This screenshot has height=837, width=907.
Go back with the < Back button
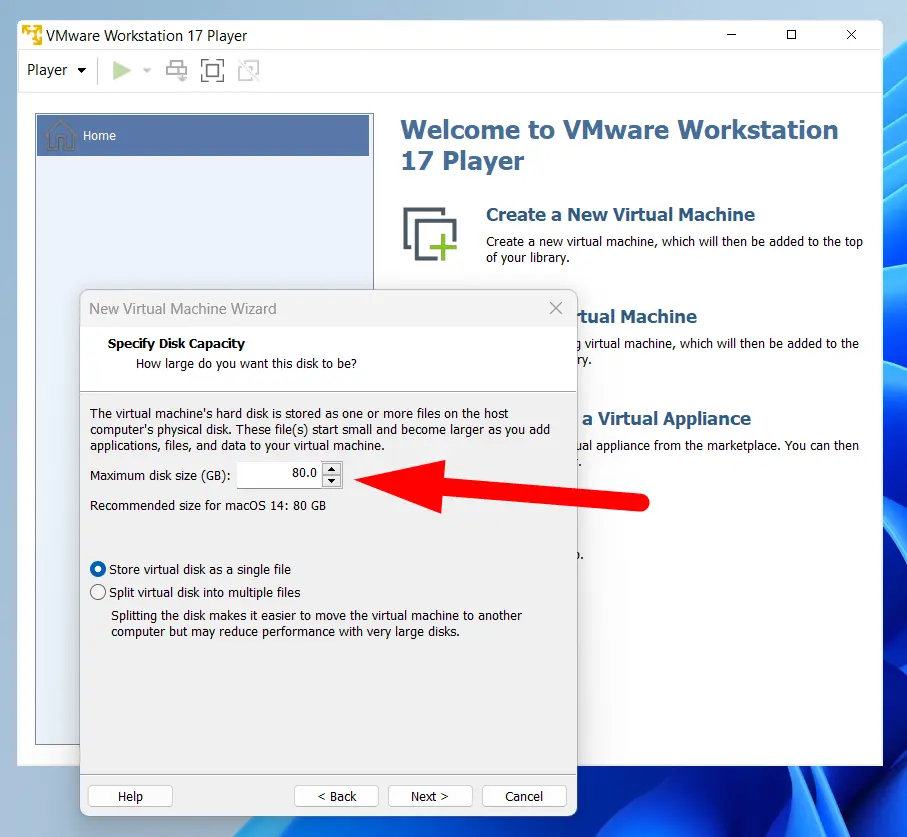pyautogui.click(x=337, y=797)
